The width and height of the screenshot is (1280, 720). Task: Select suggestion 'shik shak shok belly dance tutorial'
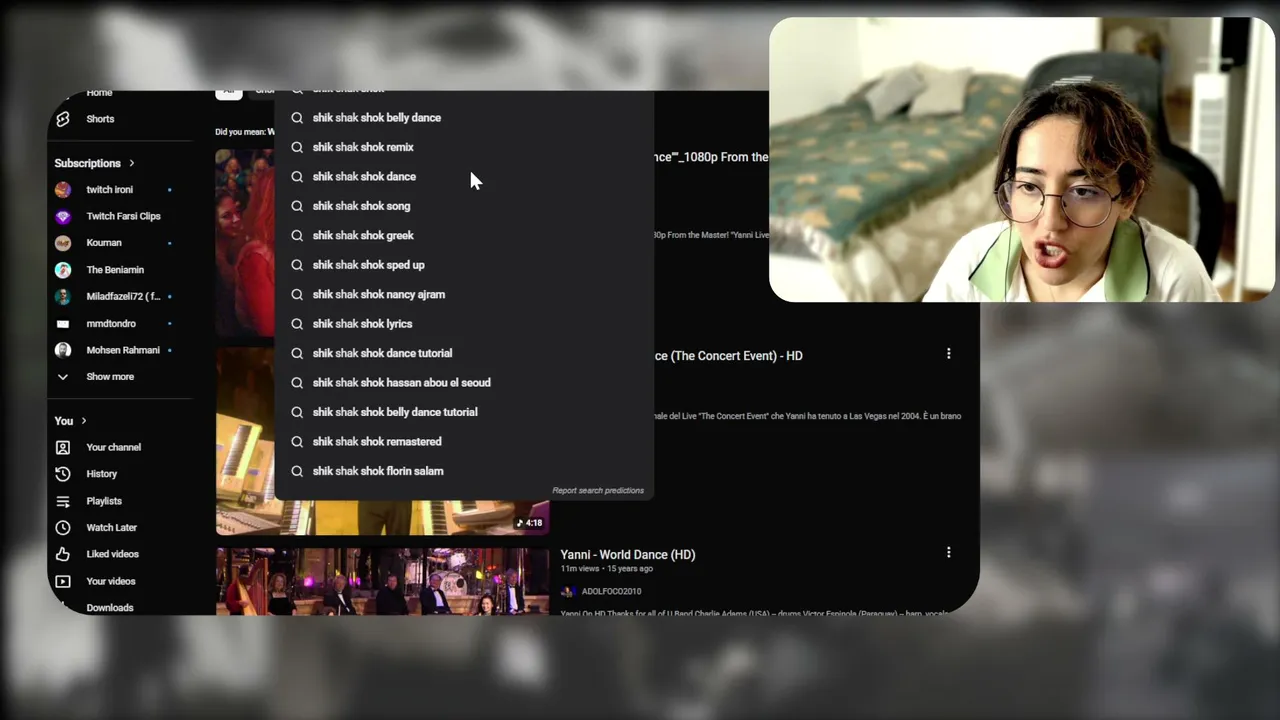(465, 412)
